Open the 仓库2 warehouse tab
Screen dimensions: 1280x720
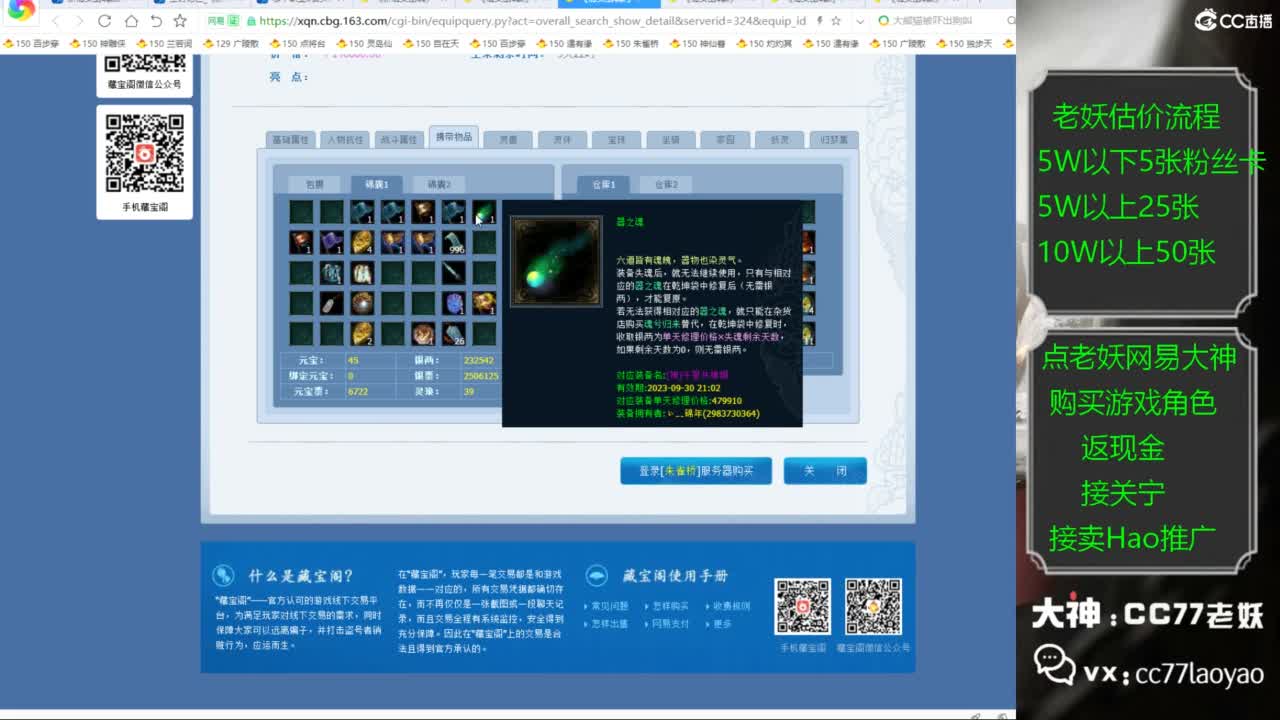(x=666, y=184)
